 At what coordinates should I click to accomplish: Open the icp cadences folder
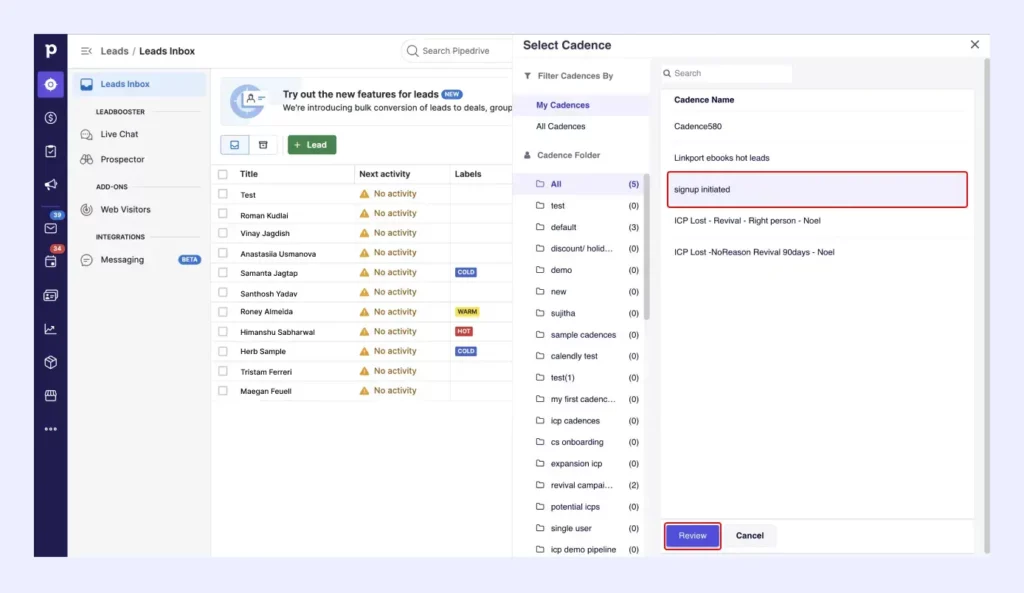tap(579, 421)
